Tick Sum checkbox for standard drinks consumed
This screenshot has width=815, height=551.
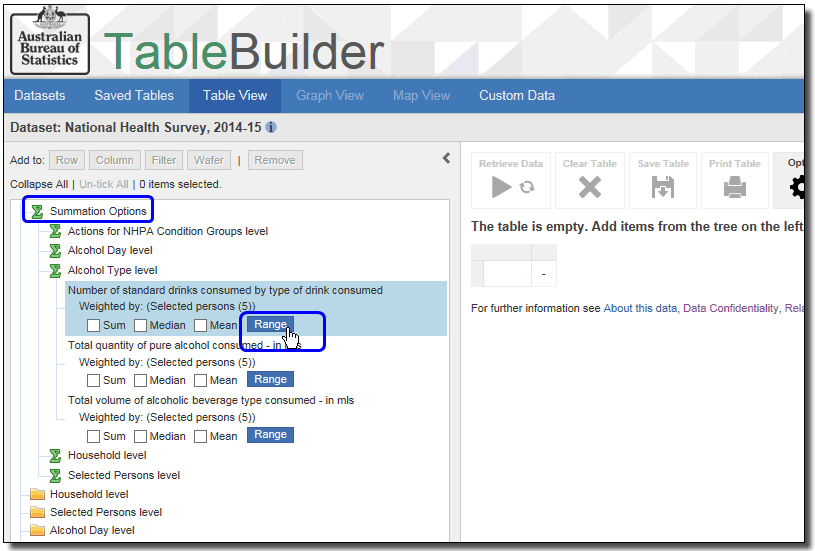[x=93, y=325]
